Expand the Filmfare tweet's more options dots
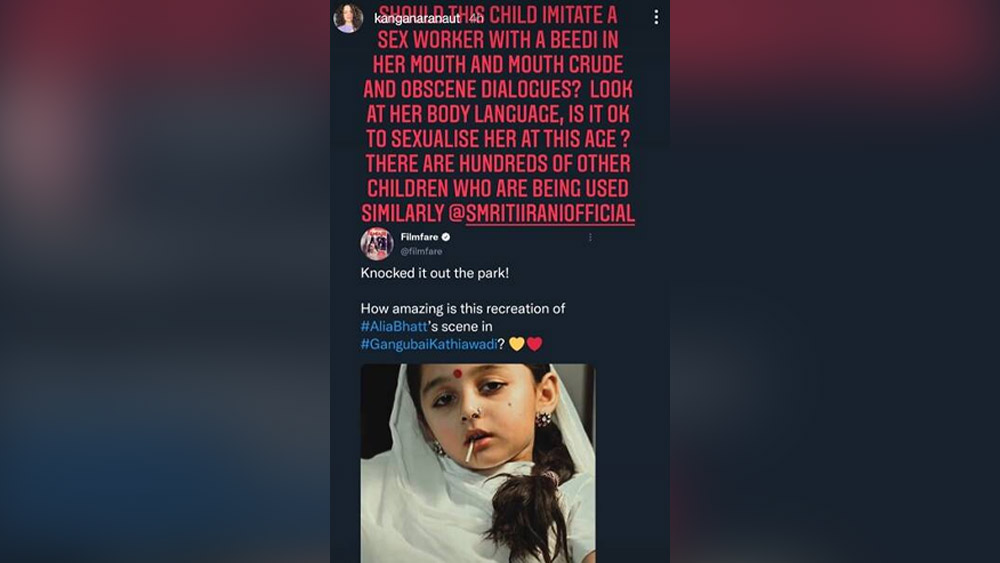 591,237
